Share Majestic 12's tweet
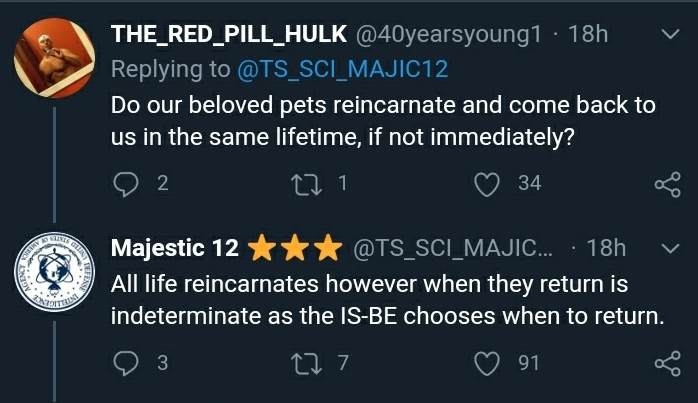The width and height of the screenshot is (698, 403). pyautogui.click(x=666, y=364)
